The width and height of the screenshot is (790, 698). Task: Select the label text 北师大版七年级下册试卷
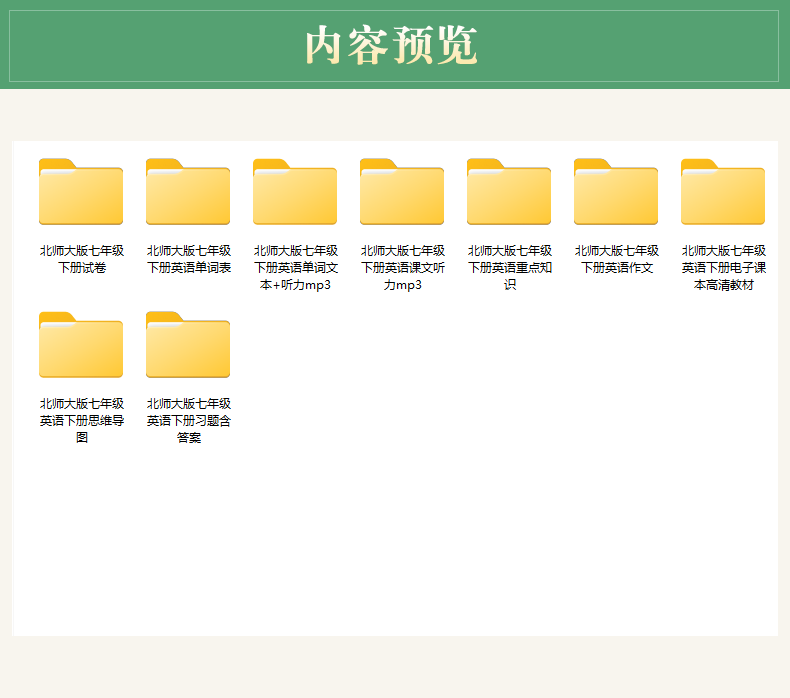coord(82,259)
